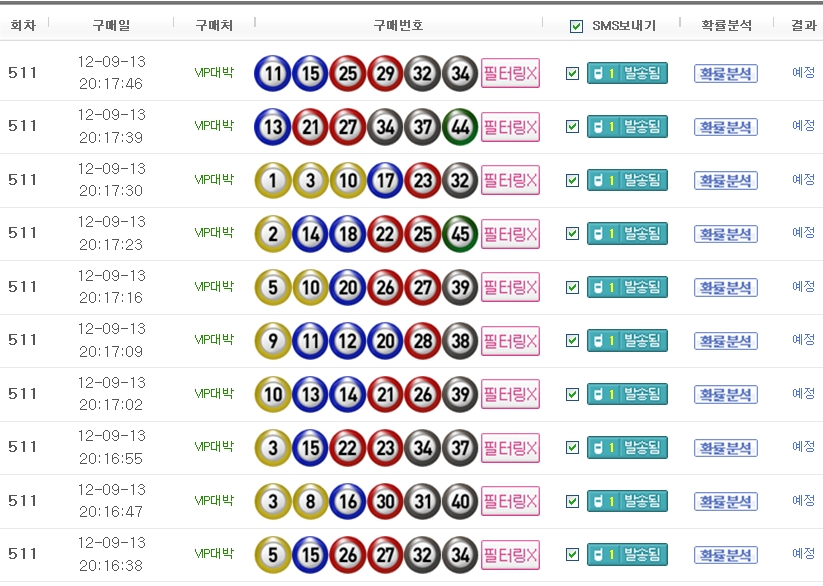Click the blue ball number 17
The height and width of the screenshot is (586, 823).
(x=385, y=180)
